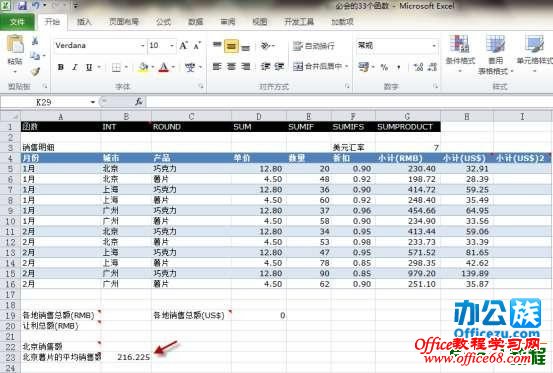Open Merge and Center dropdown arrow
This screenshot has height=373, width=553.
tap(347, 66)
